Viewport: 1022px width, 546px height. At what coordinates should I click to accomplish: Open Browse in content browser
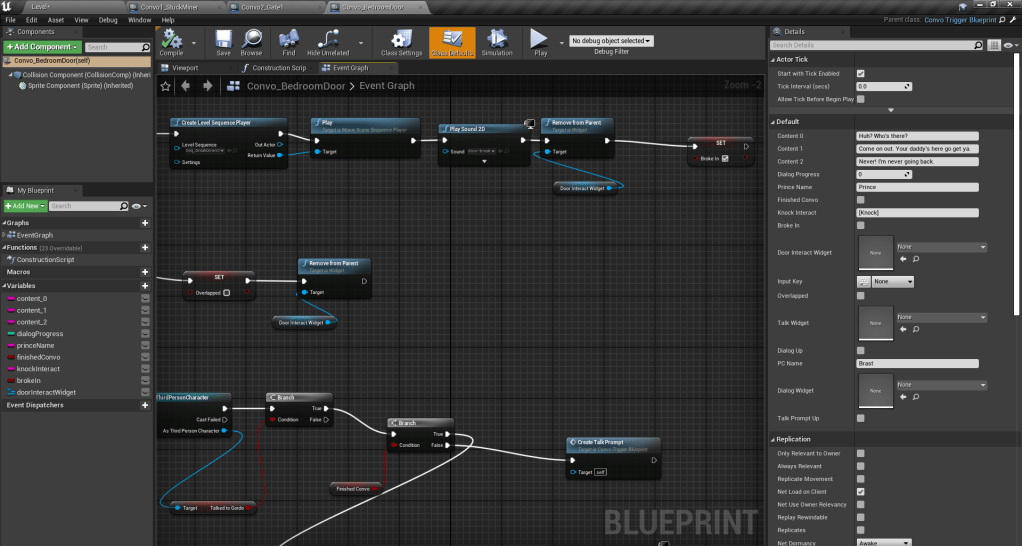pos(251,40)
